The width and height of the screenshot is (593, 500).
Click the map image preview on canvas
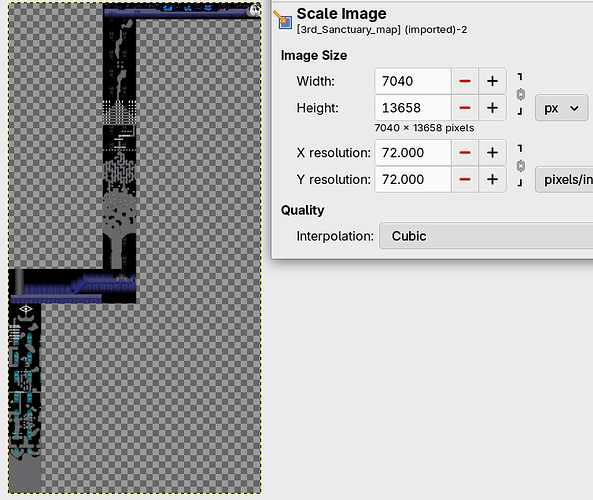pyautogui.click(x=134, y=248)
